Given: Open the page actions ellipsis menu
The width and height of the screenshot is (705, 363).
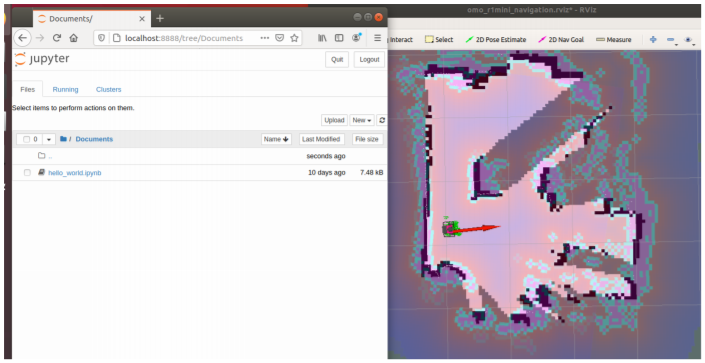Looking at the screenshot, I should tap(265, 38).
